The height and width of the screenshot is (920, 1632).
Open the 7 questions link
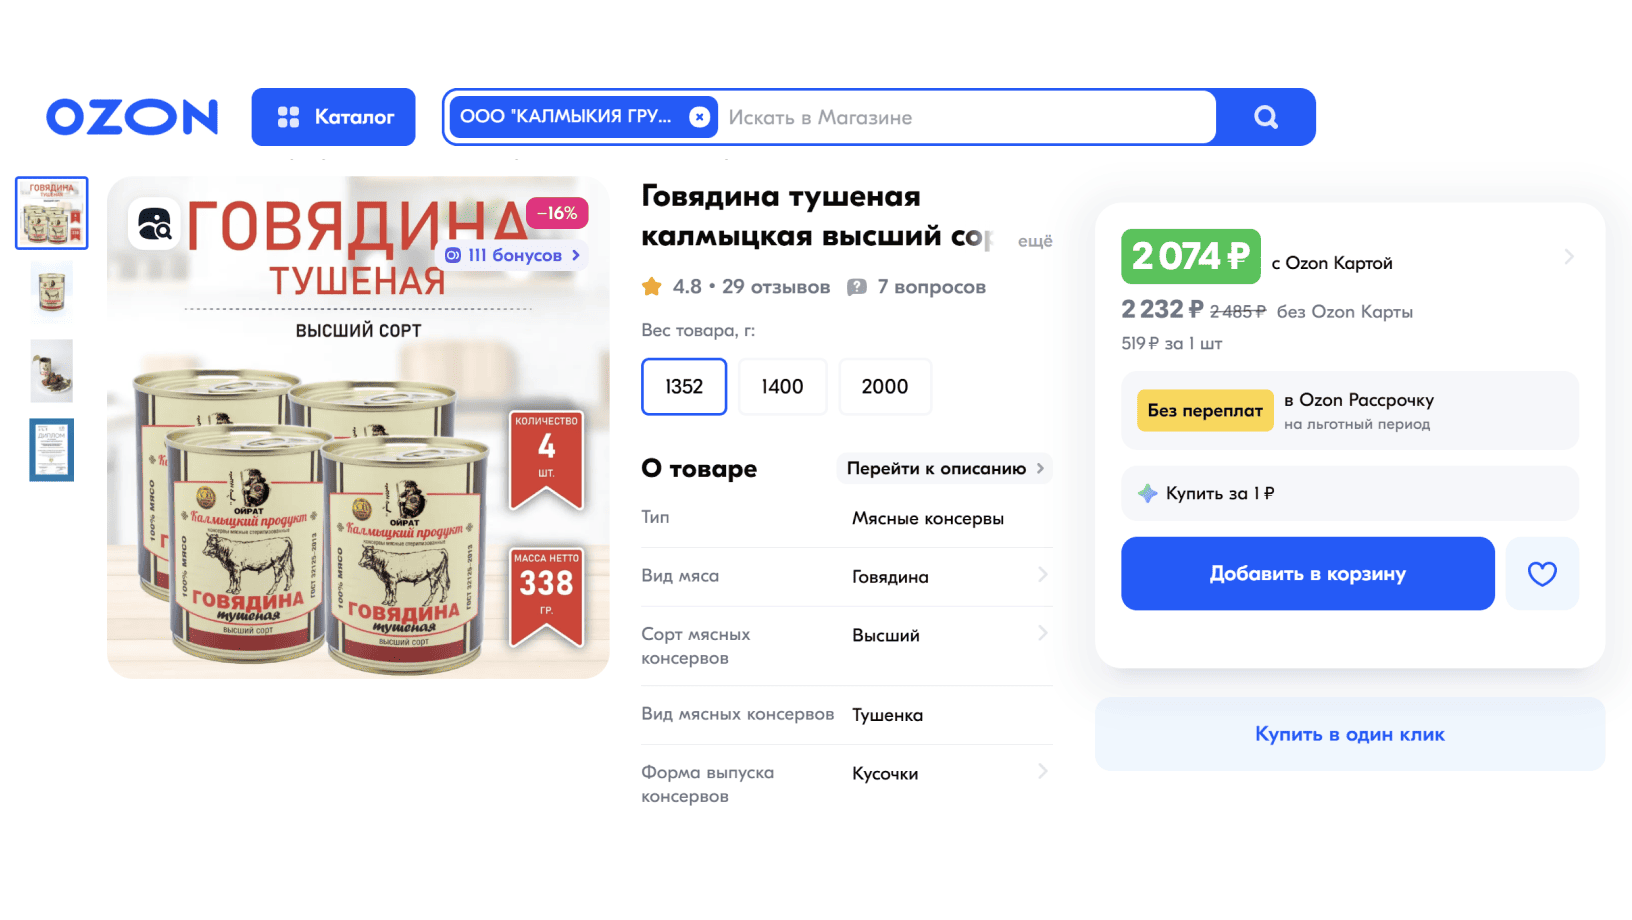point(916,287)
